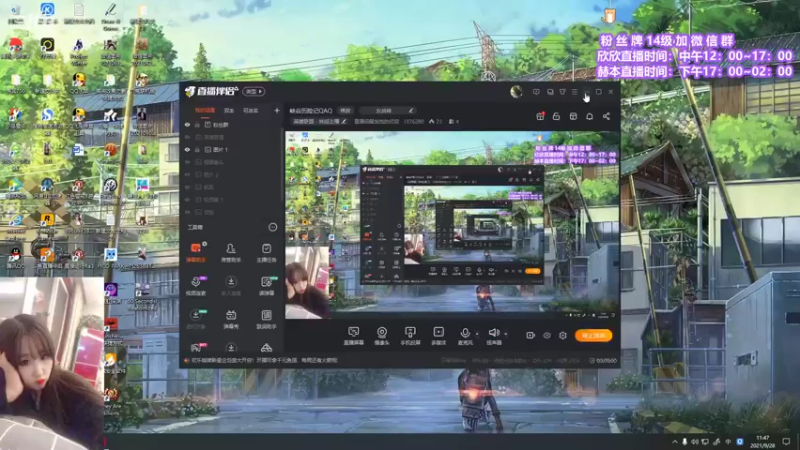800x450 pixels.
Task: Click the store-like icon left of the bell
Action: click(573, 116)
